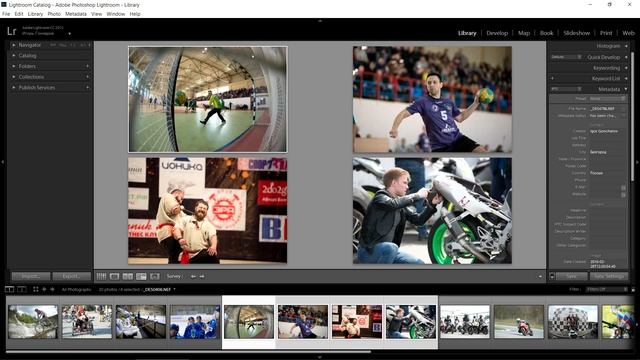
Task: Switch to Grid view in toolbar
Action: click(101, 276)
